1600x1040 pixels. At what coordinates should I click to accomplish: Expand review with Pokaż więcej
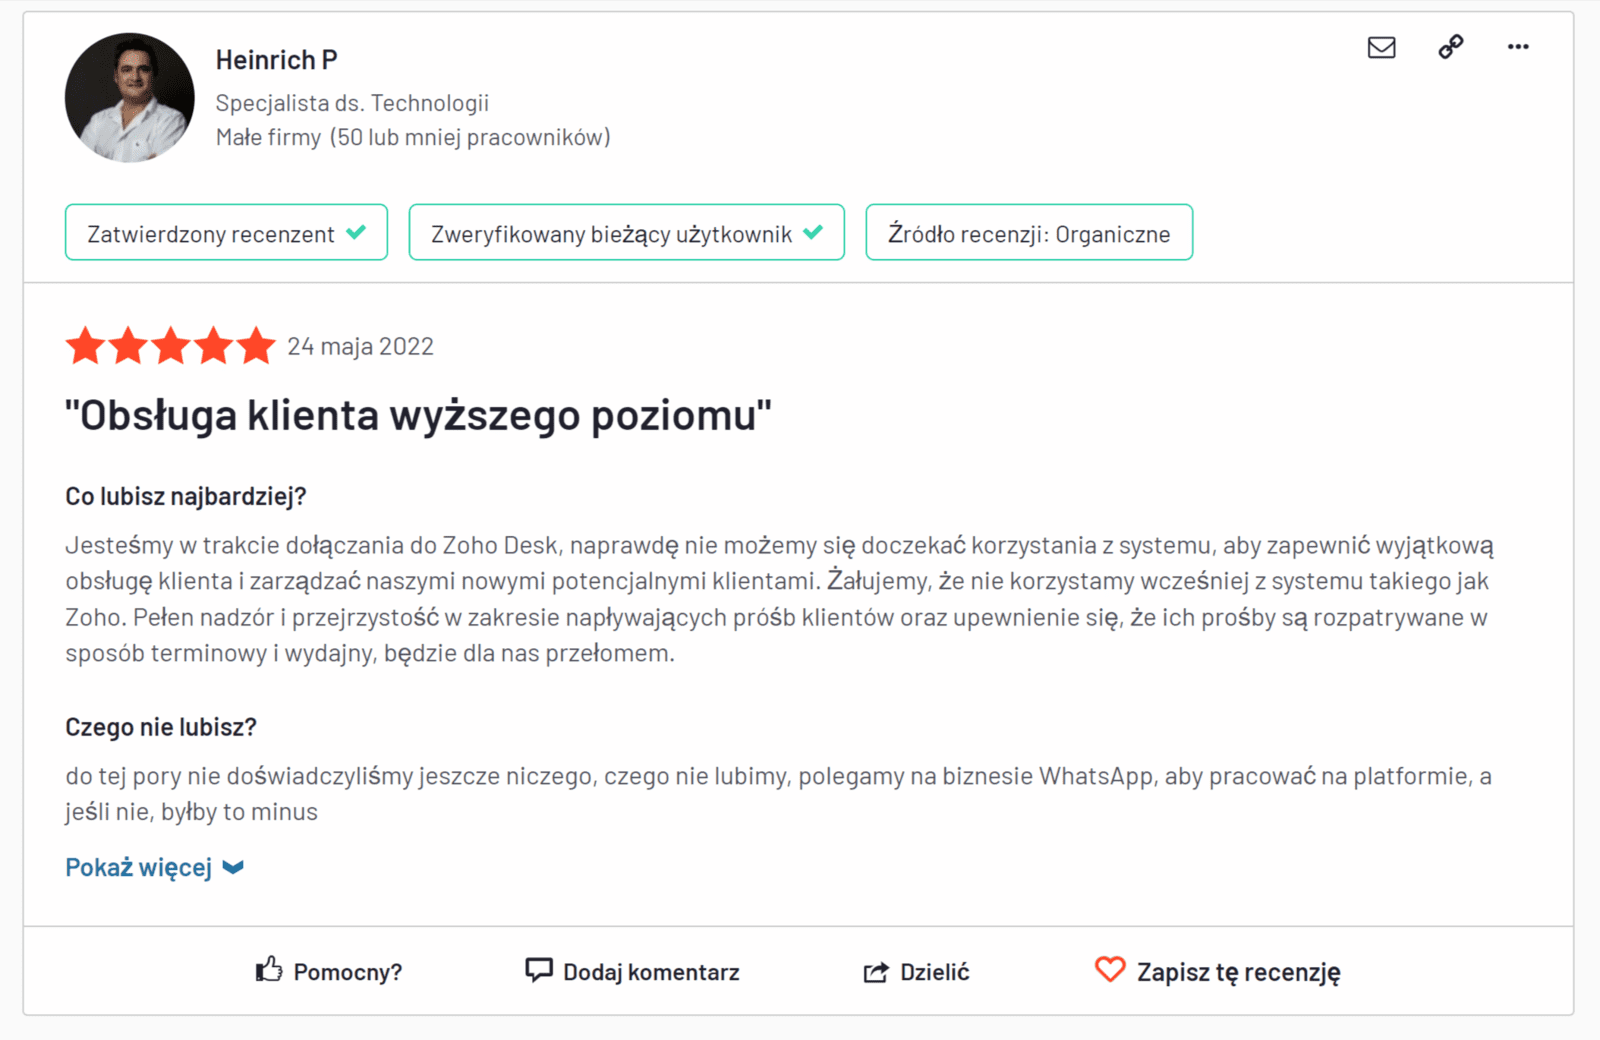point(139,867)
